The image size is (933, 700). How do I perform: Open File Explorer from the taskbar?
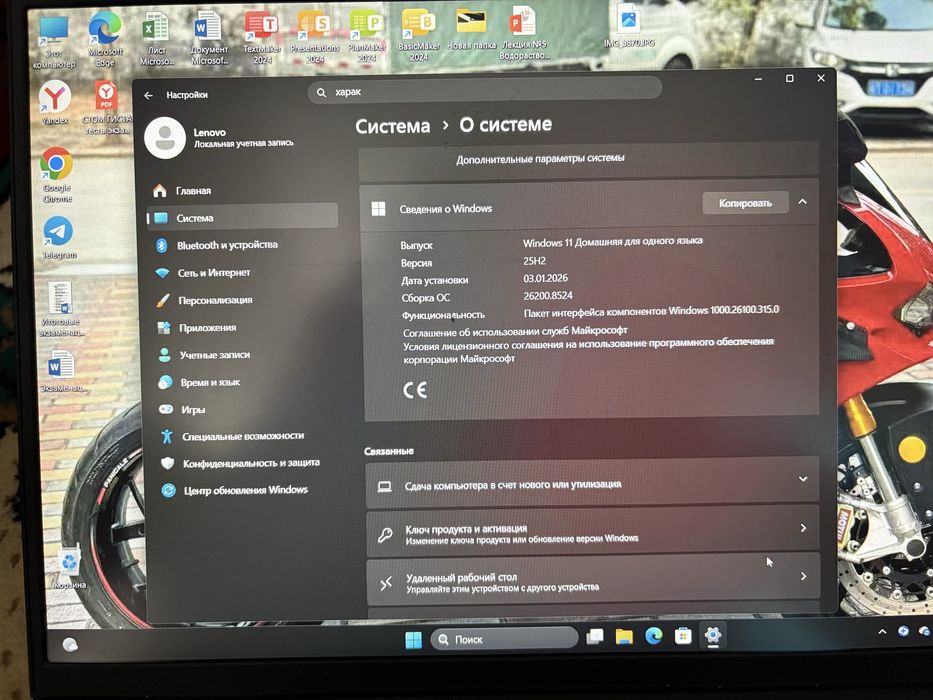pos(624,637)
